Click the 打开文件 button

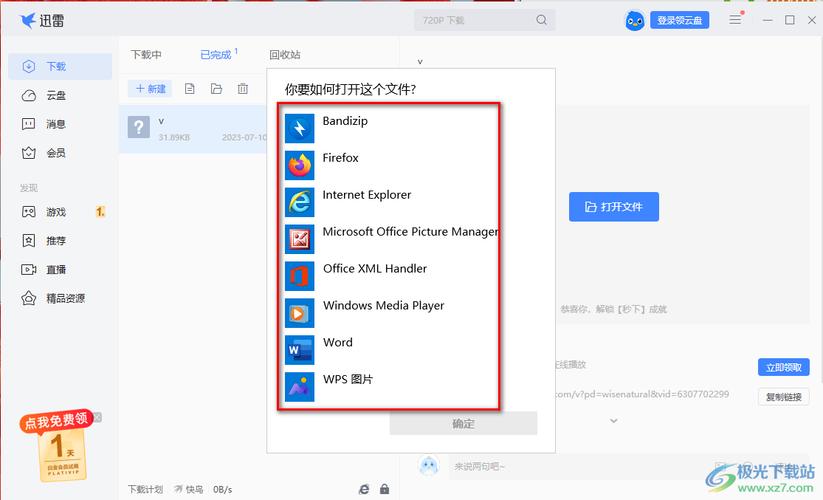pos(614,207)
